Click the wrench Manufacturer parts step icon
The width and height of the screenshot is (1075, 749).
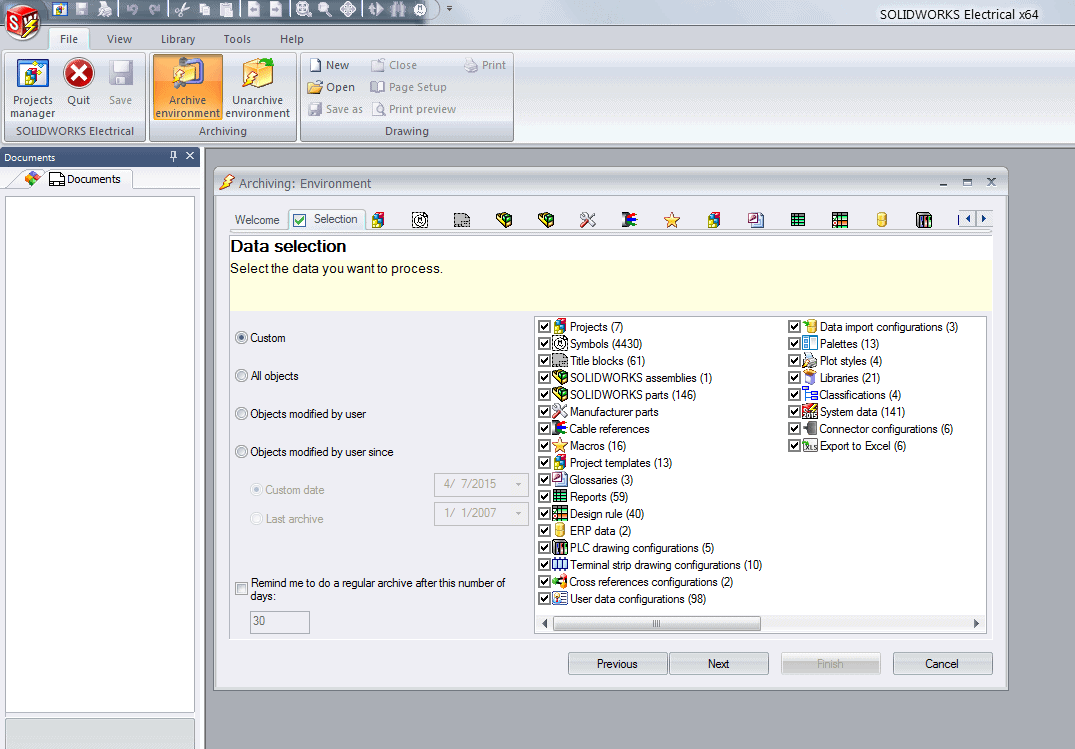coord(587,220)
